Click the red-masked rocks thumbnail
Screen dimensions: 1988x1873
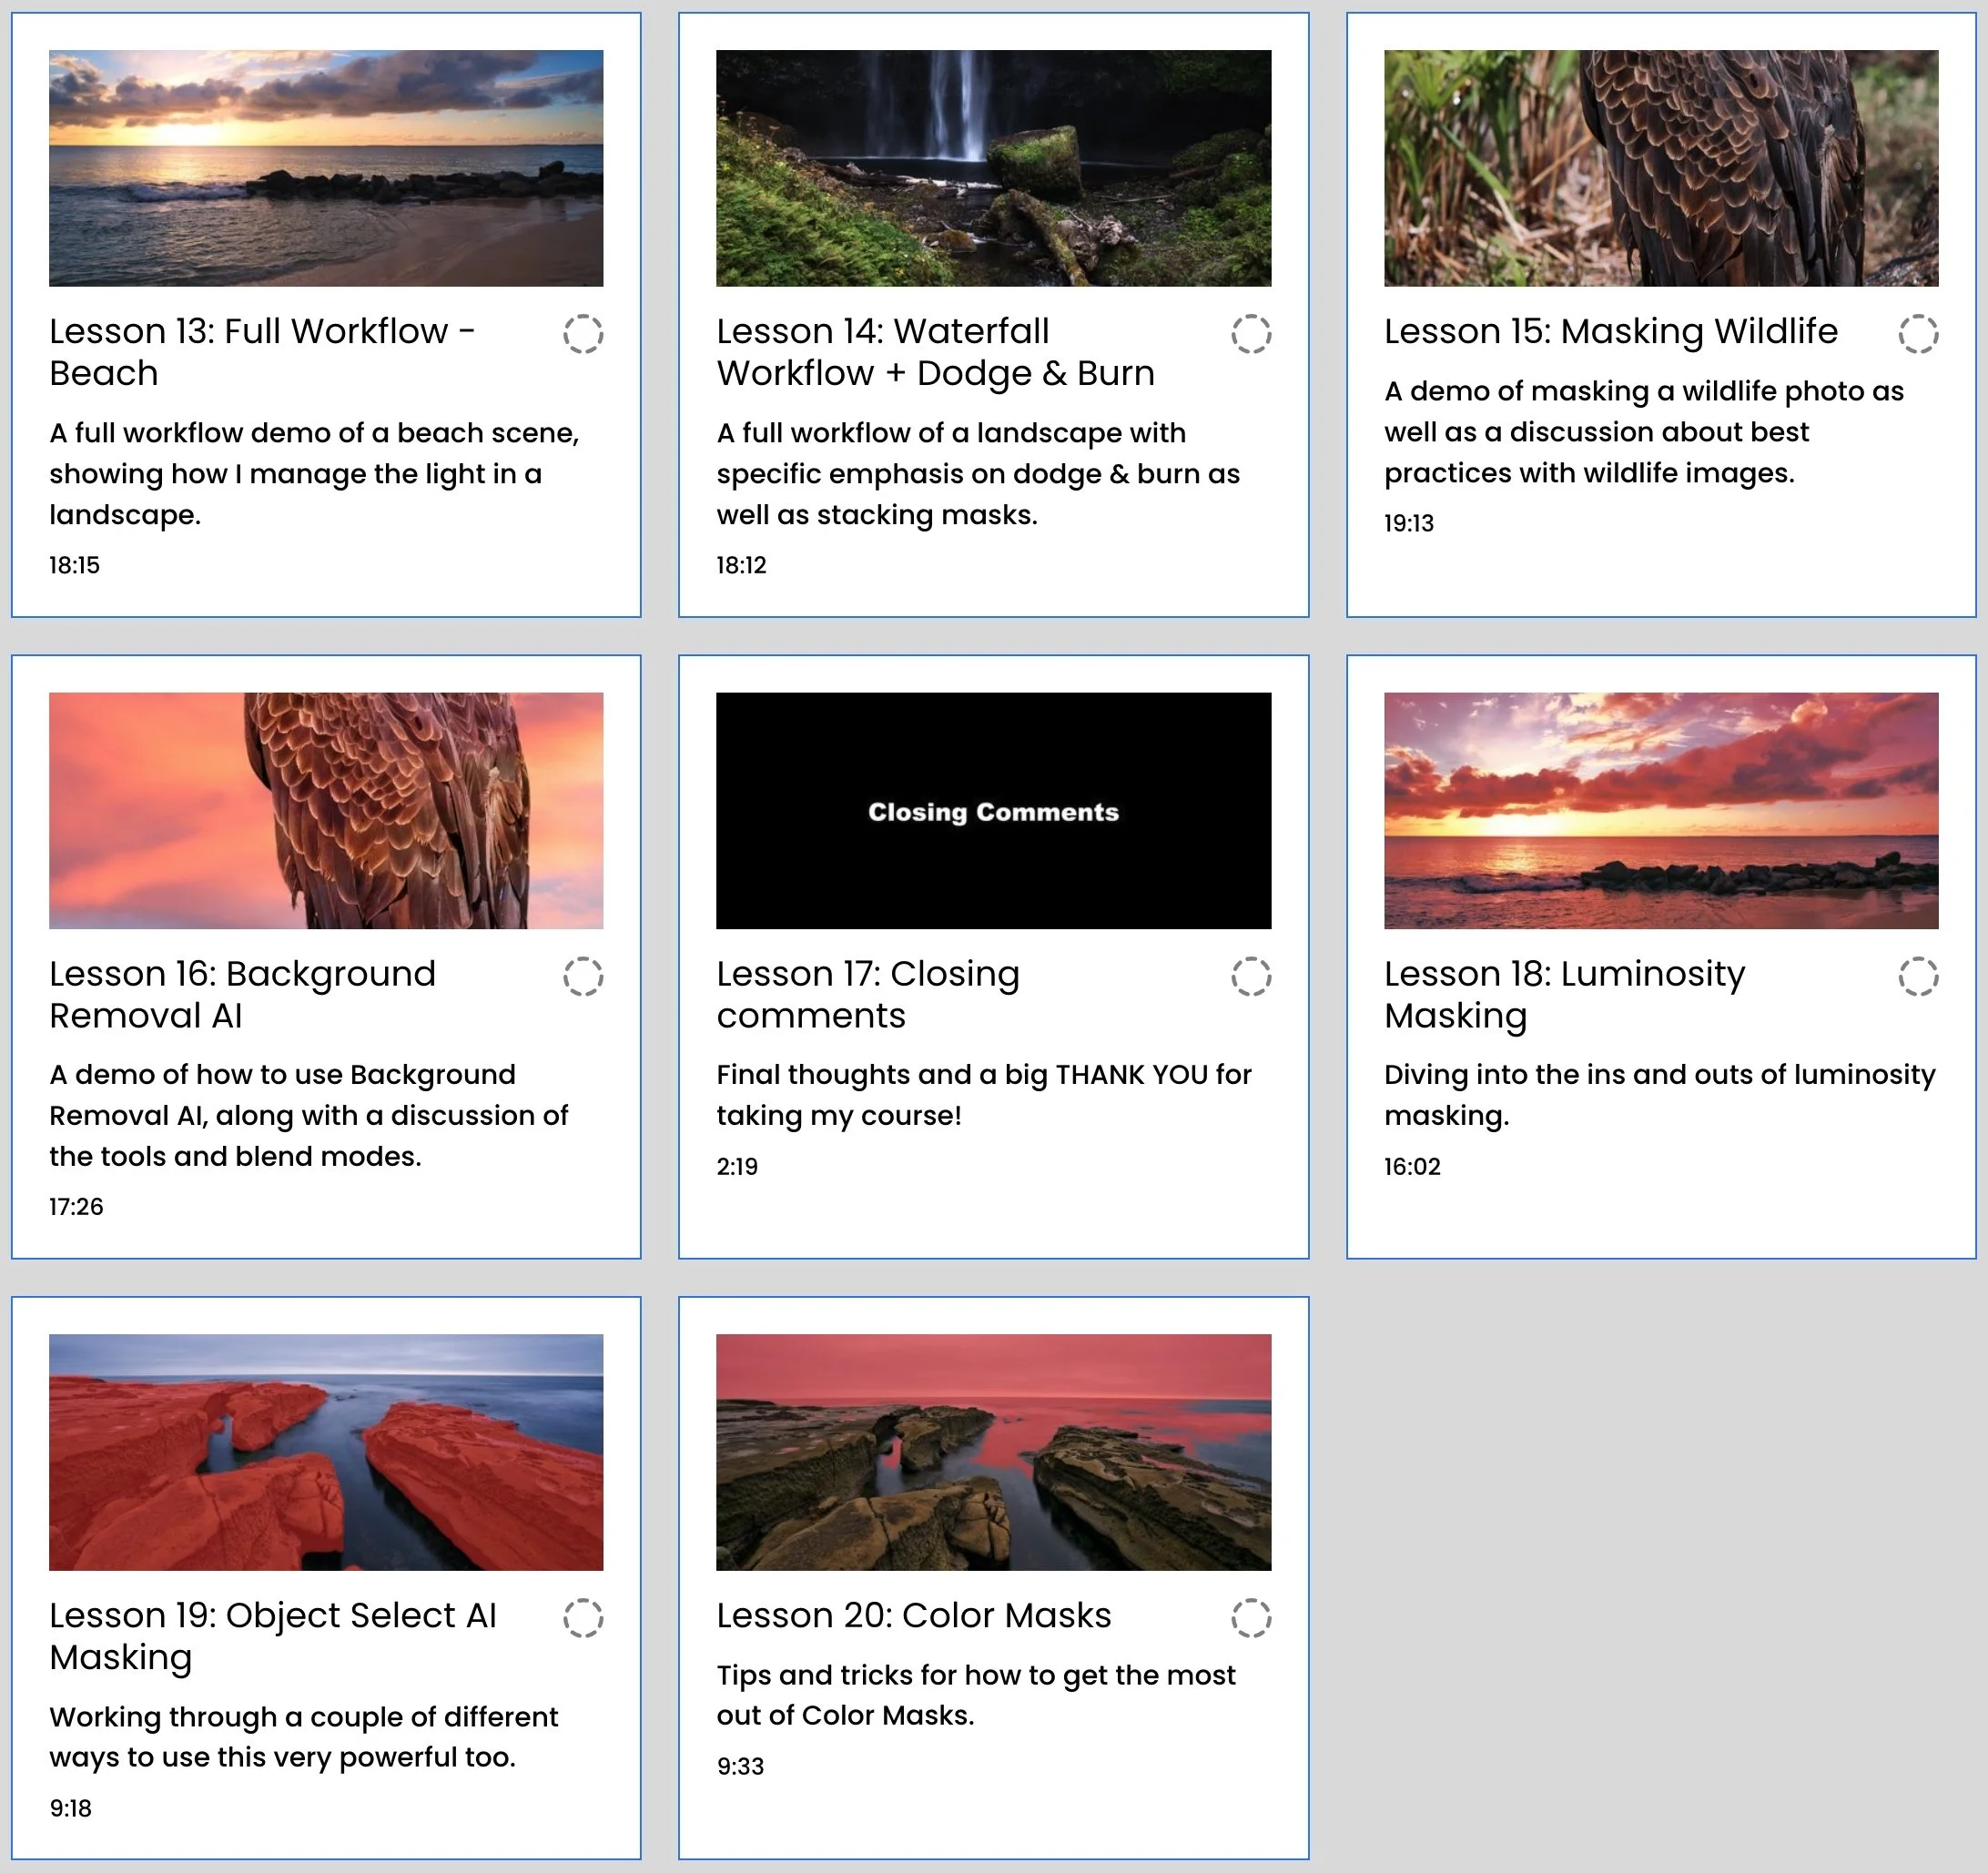(x=326, y=1451)
